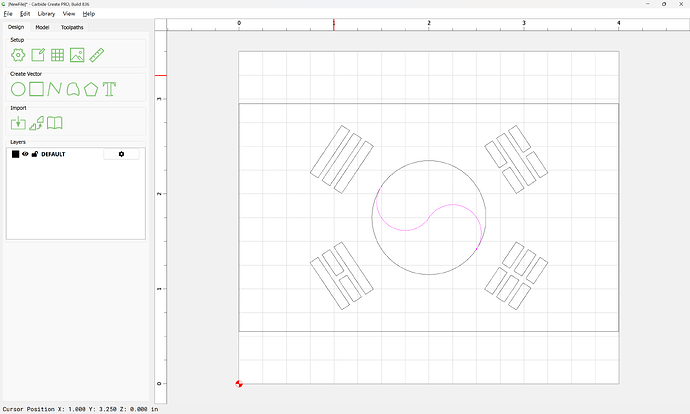
Task: Select the Rectangle vector tool
Action: pyautogui.click(x=37, y=89)
